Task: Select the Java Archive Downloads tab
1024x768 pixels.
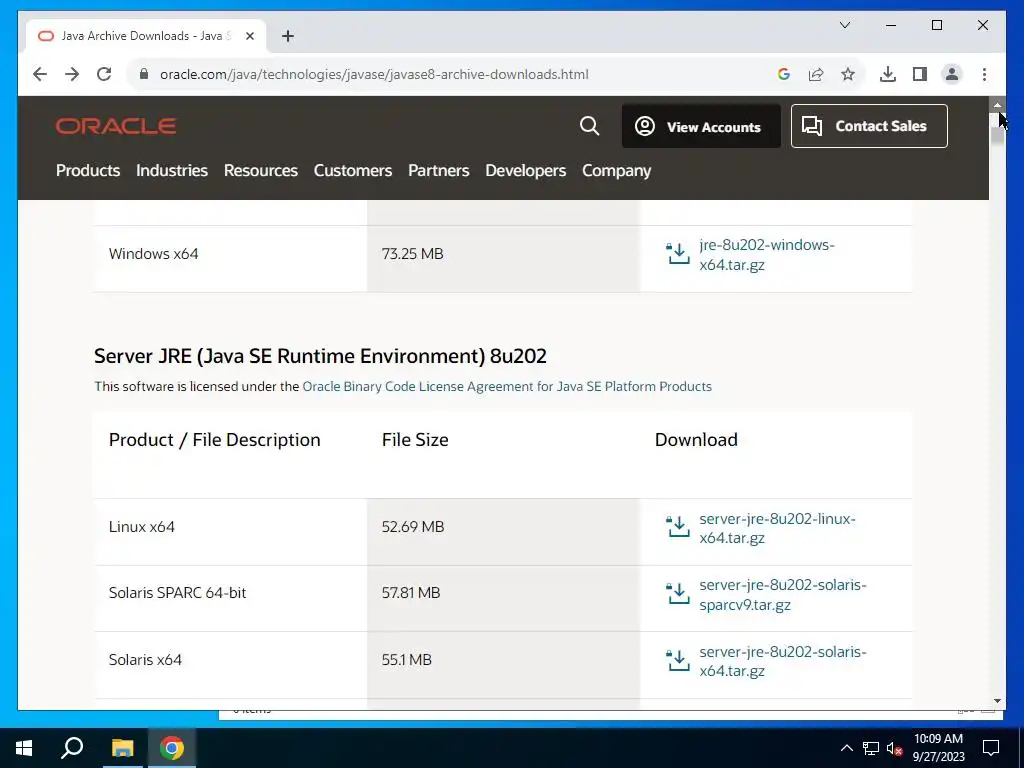Action: tap(146, 36)
